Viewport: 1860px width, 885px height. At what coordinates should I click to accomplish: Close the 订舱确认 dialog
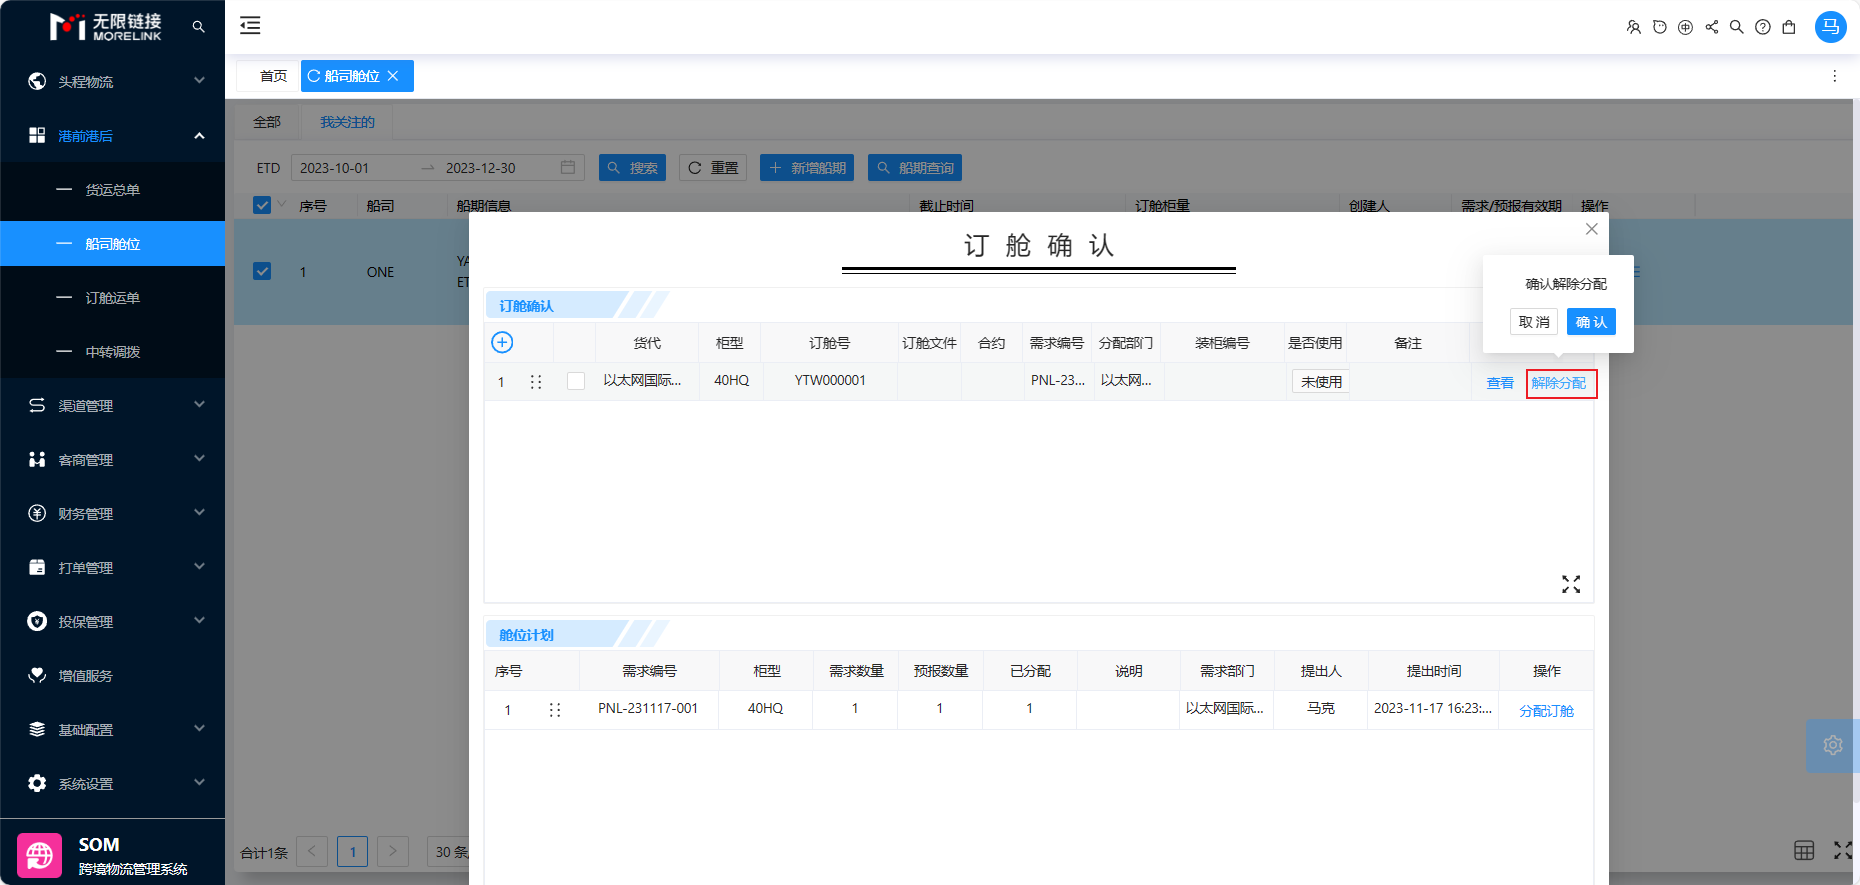point(1591,229)
